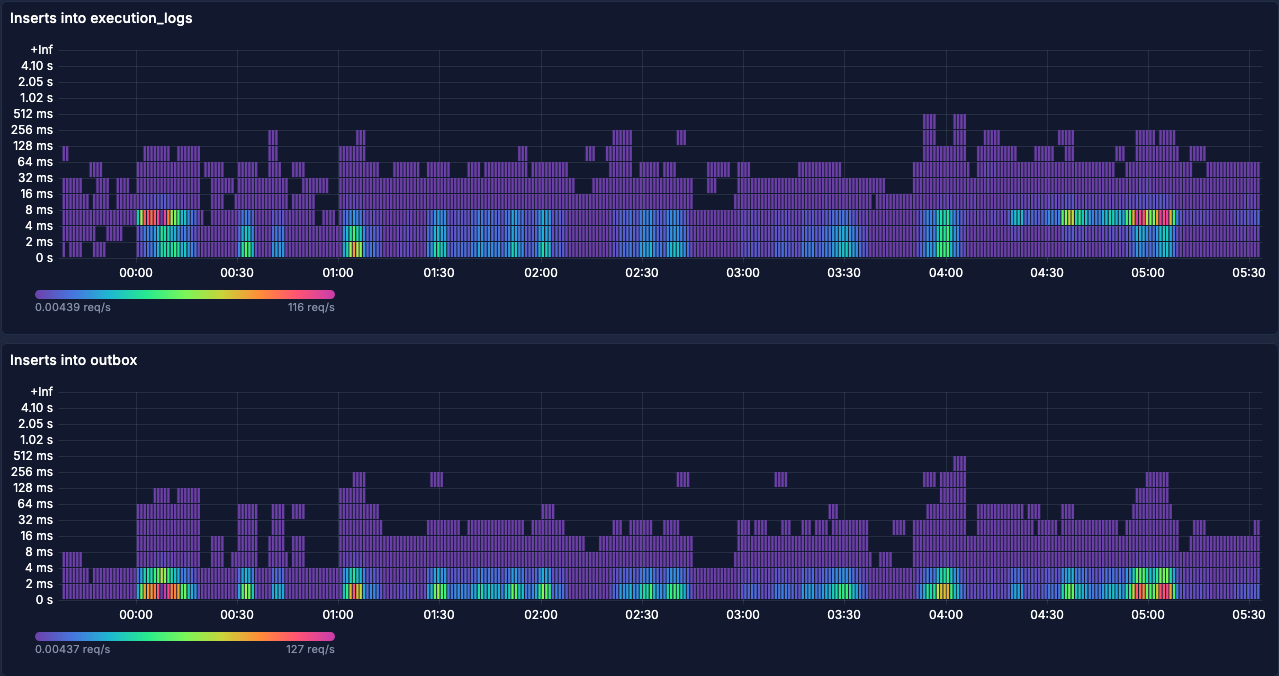Image resolution: width=1279 pixels, height=676 pixels.
Task: Click the 00:00 timestamp under execution_logs
Action: 135,271
